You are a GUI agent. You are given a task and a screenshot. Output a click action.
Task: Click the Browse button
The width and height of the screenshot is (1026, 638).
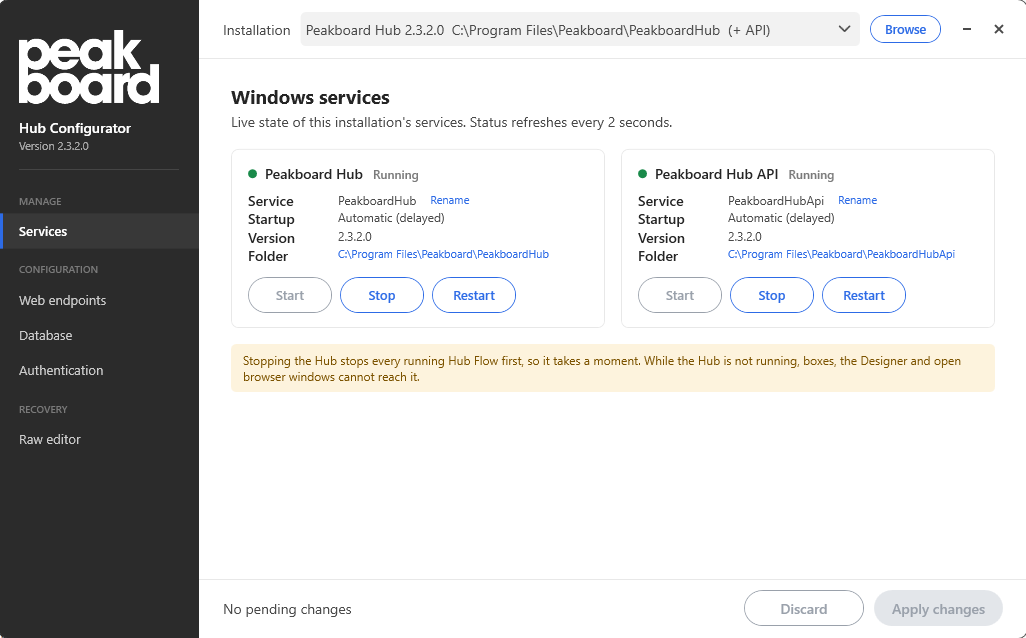(905, 29)
